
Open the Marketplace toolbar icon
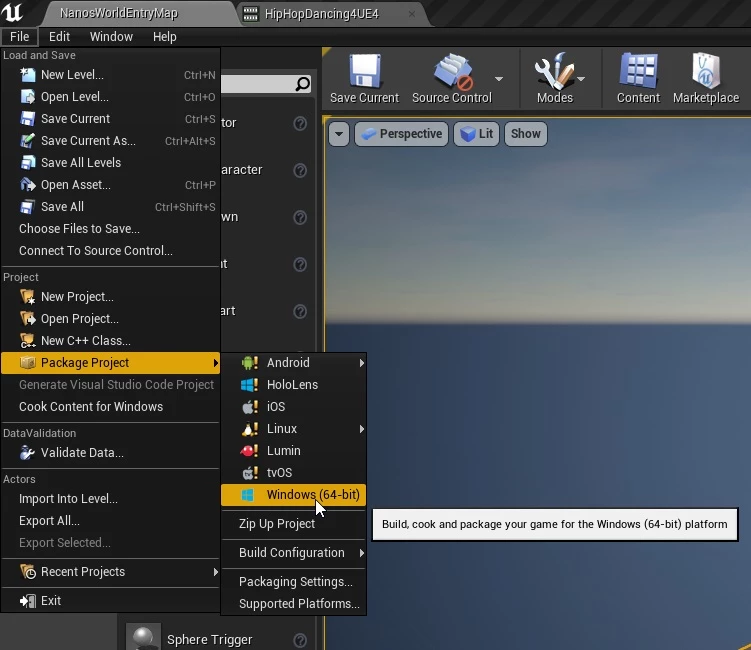tap(705, 71)
